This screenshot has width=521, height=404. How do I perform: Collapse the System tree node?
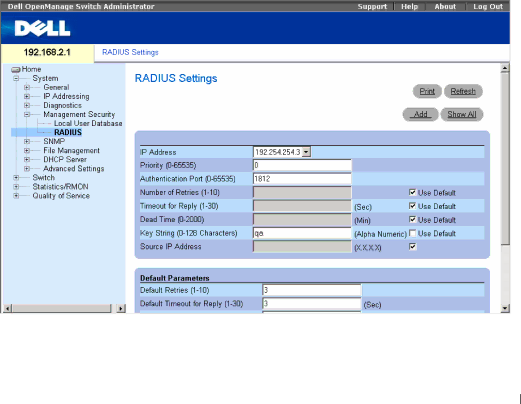click(x=16, y=79)
